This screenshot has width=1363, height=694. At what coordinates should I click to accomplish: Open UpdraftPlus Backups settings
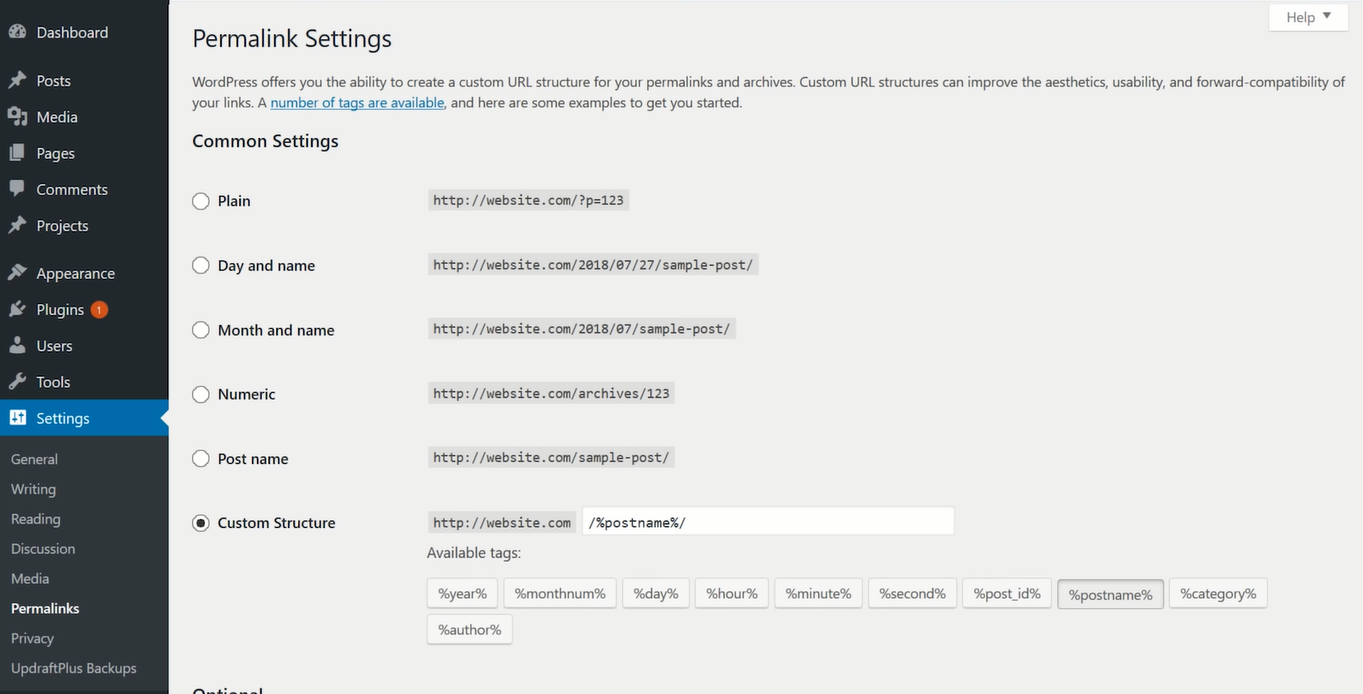(73, 668)
